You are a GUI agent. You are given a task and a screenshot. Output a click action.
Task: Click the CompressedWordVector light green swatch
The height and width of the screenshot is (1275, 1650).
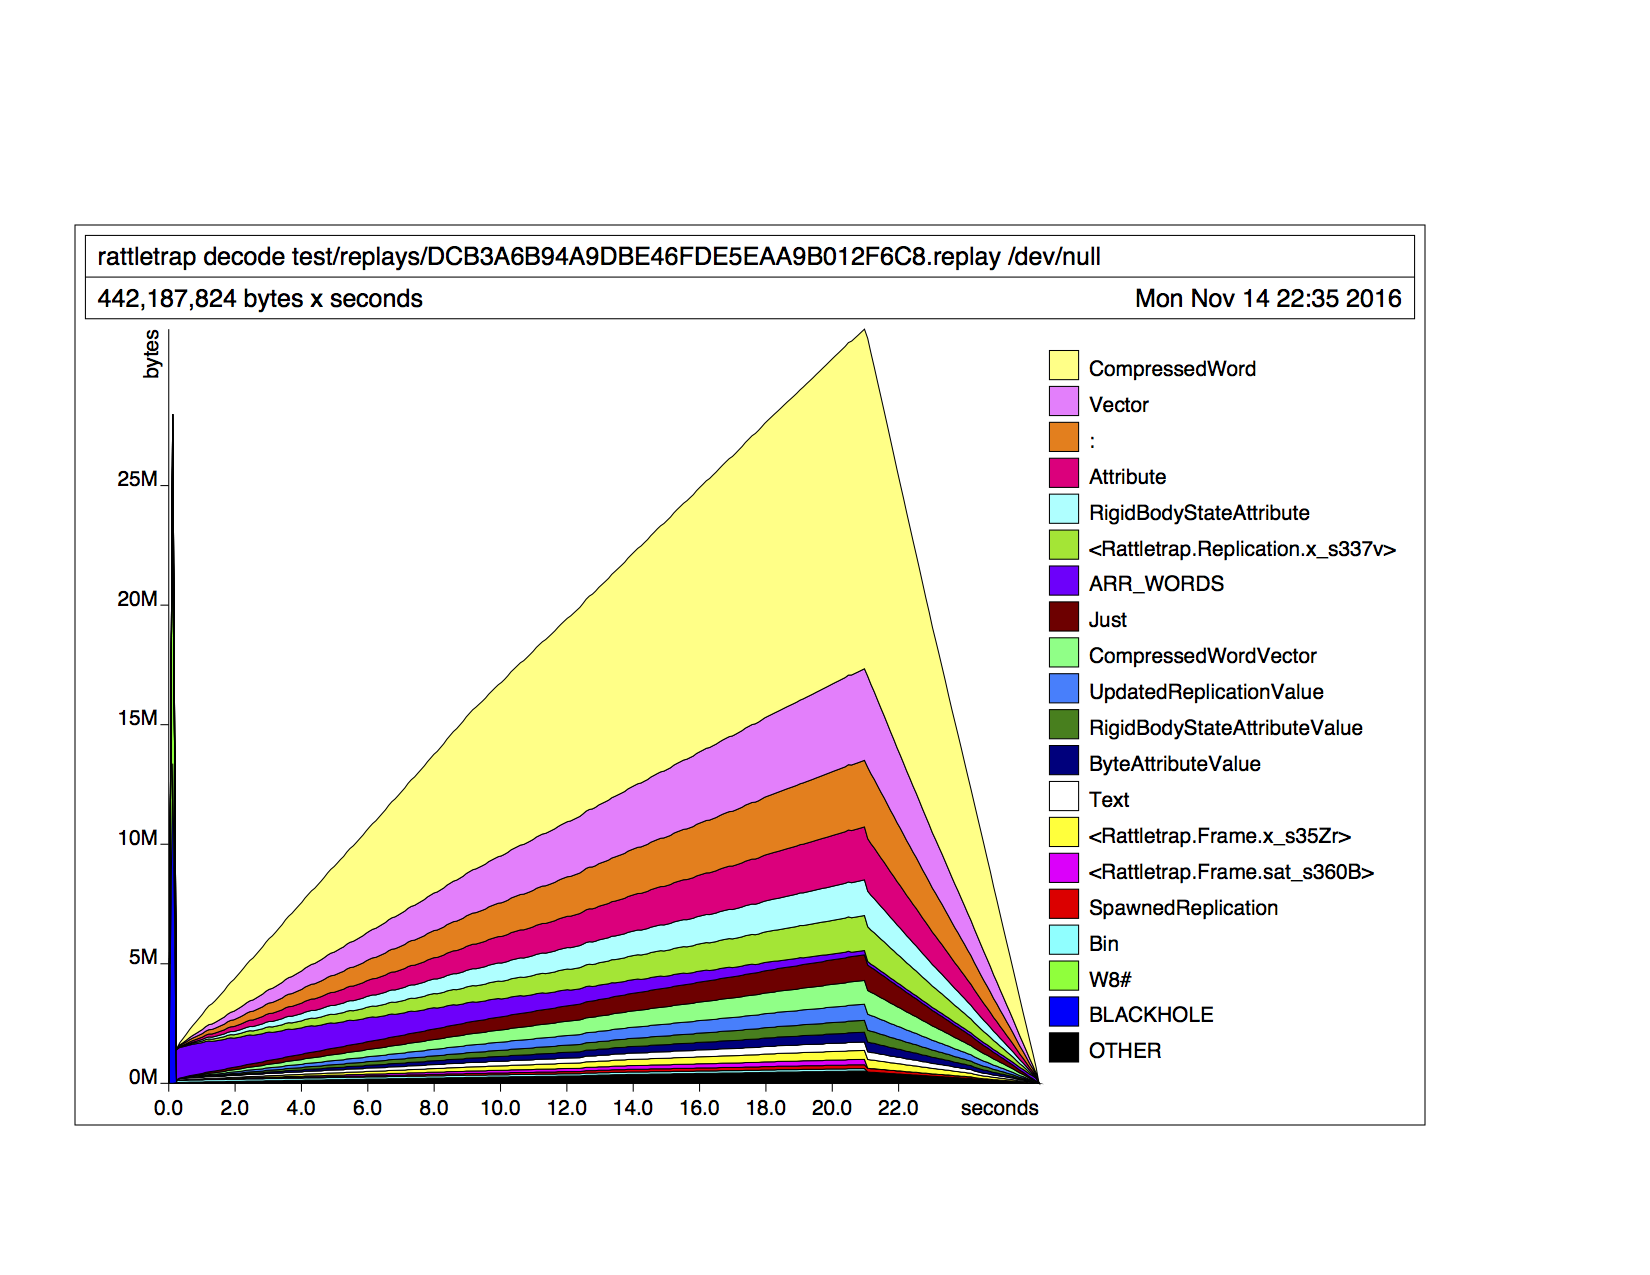[1064, 653]
